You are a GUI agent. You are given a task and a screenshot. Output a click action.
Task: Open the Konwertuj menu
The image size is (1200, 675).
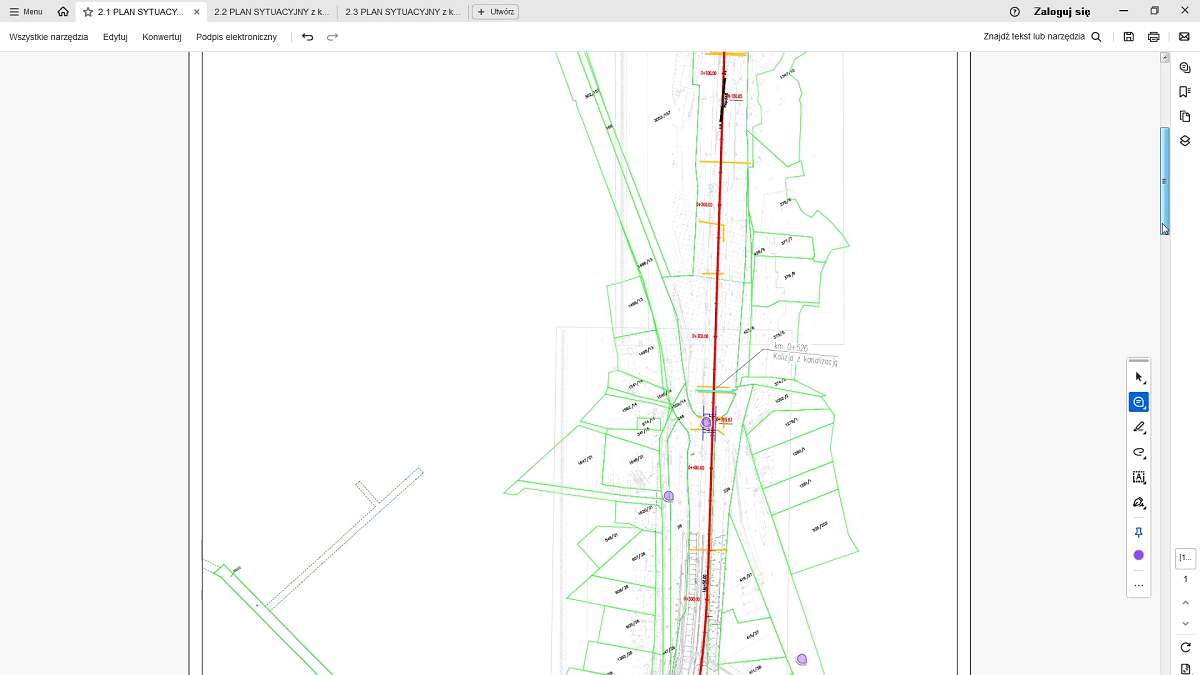(x=161, y=37)
